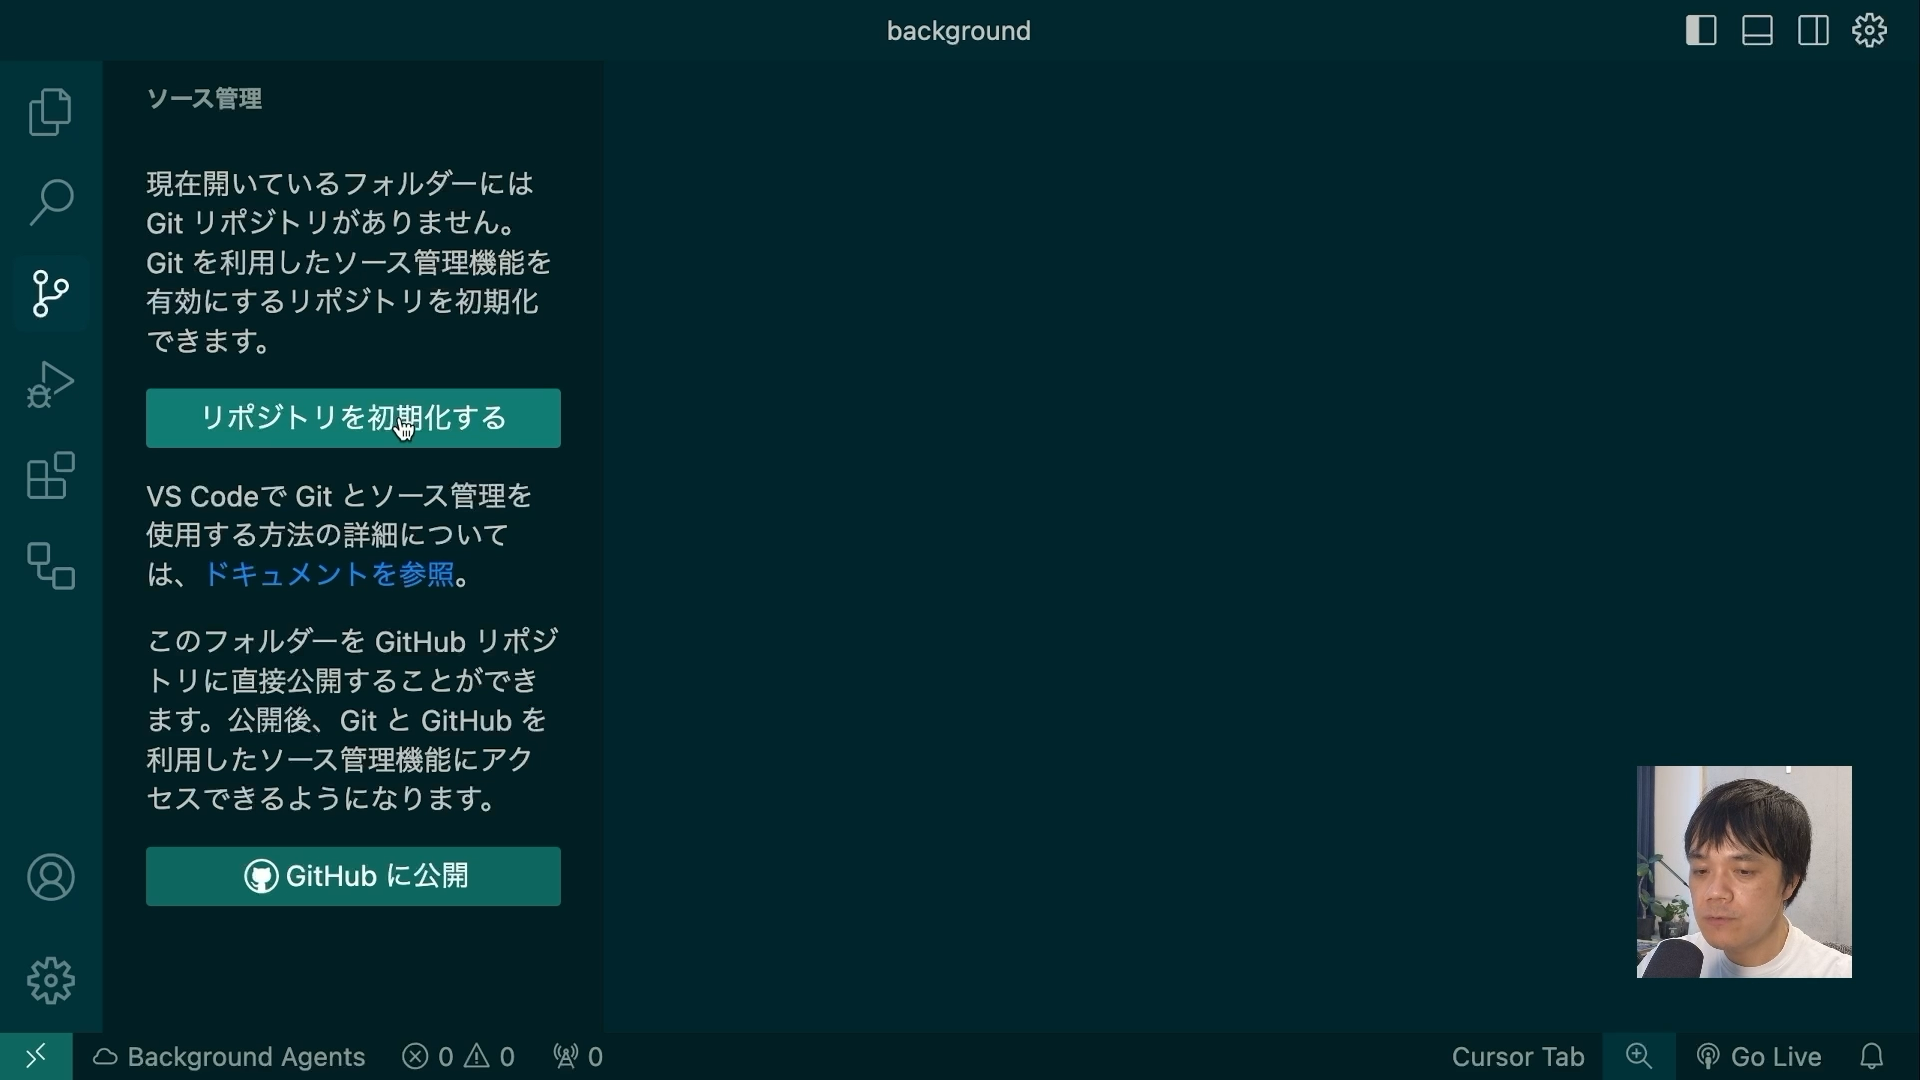Show notifications via the bell icon
The height and width of the screenshot is (1080, 1920).
(1874, 1056)
